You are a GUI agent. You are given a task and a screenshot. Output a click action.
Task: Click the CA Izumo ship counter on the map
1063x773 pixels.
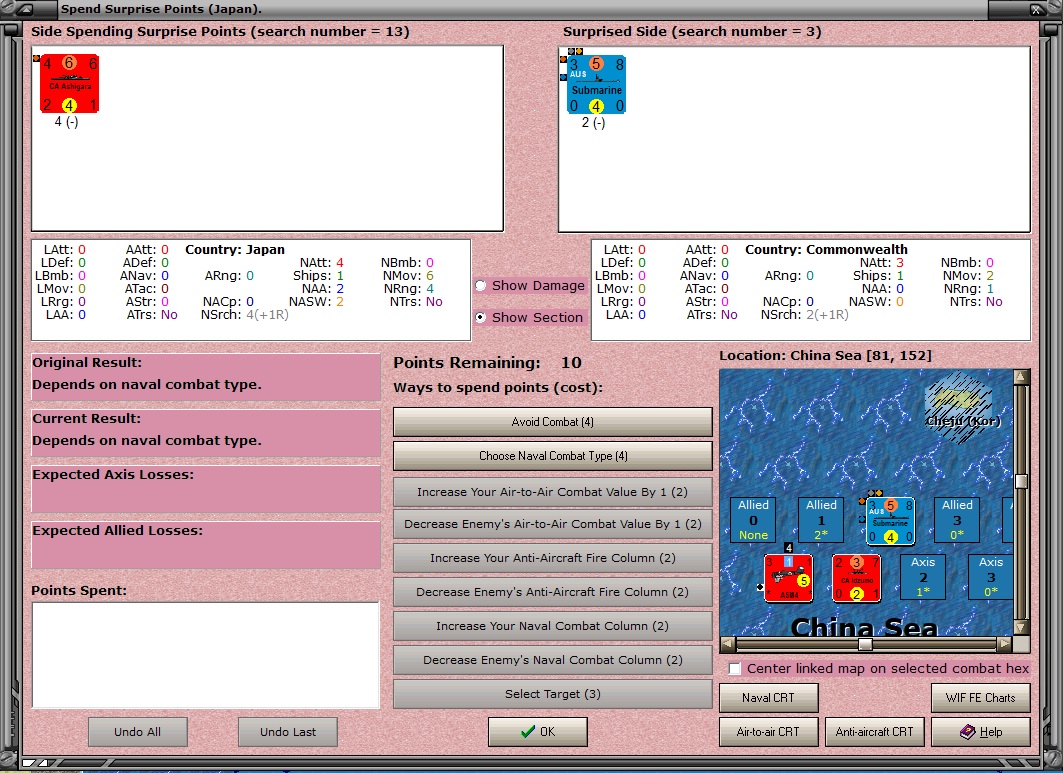point(856,578)
